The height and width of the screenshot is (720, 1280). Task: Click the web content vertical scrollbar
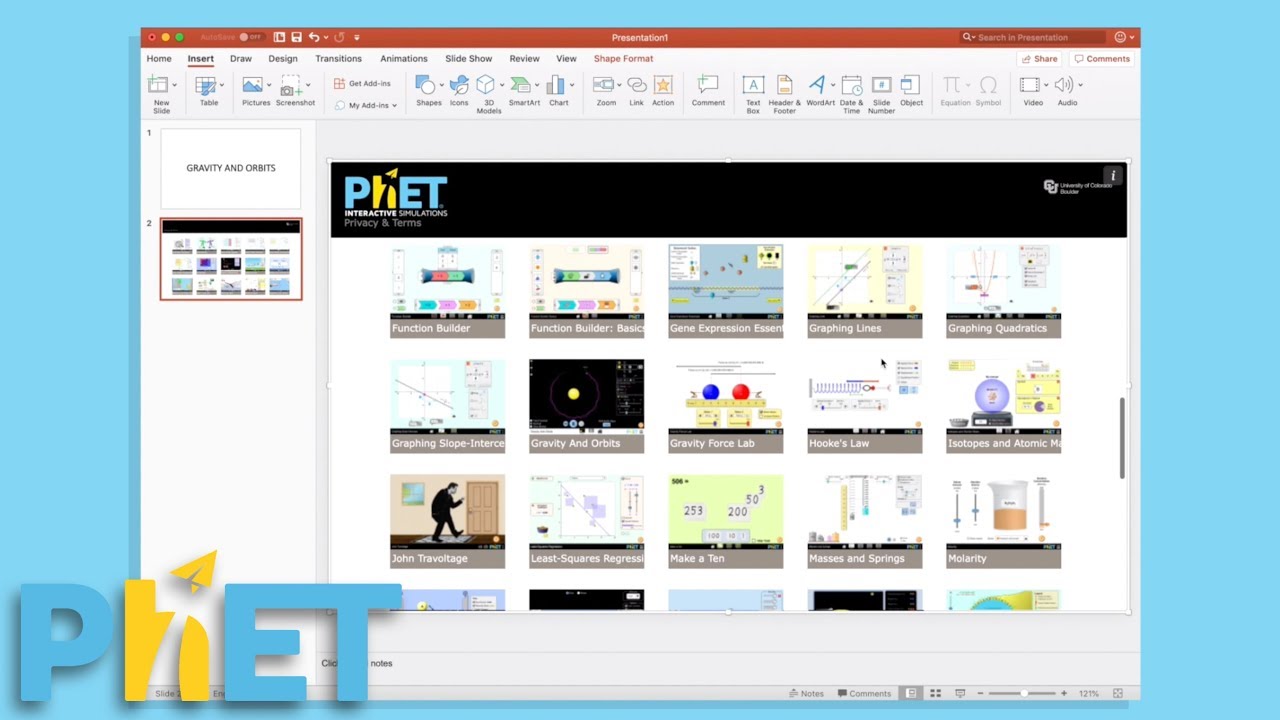point(1121,437)
